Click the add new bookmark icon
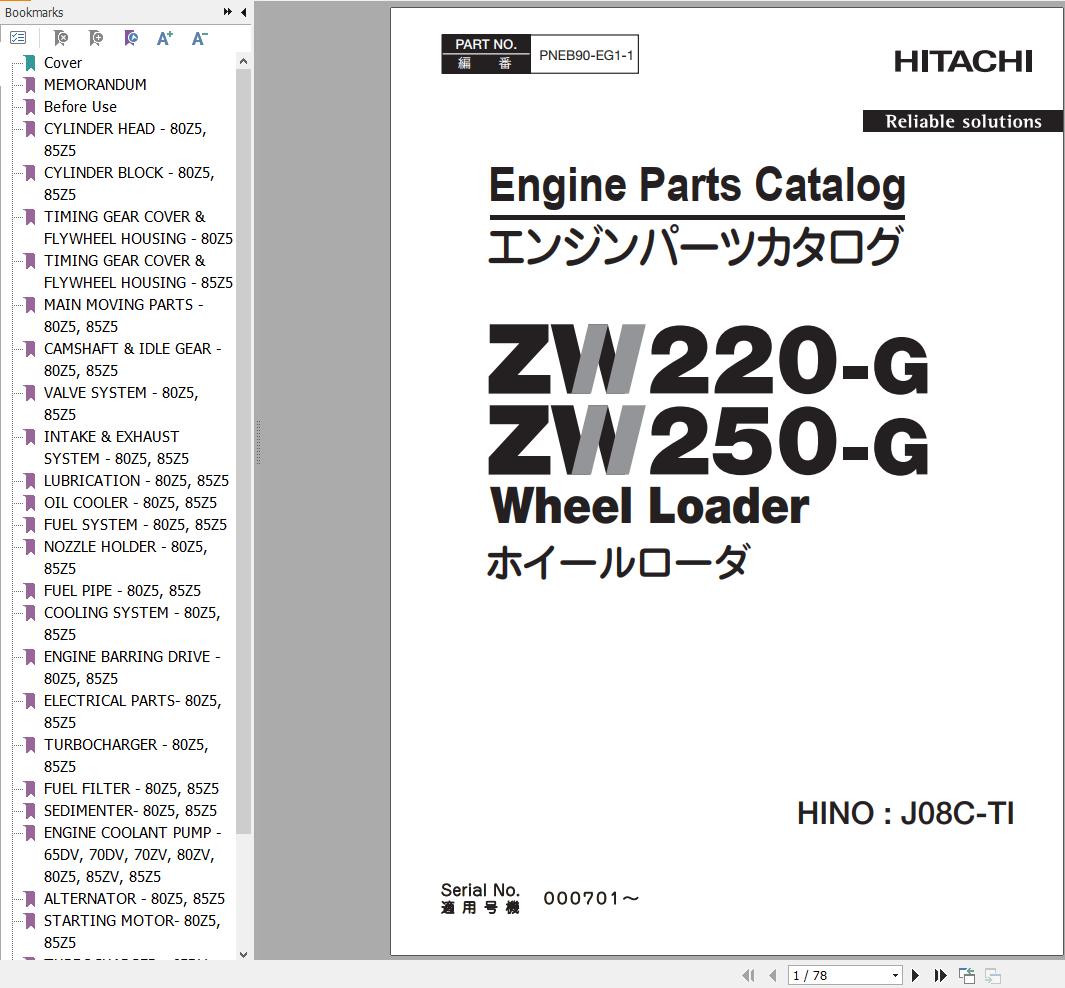Screen dimensions: 1065x988 click(x=96, y=38)
